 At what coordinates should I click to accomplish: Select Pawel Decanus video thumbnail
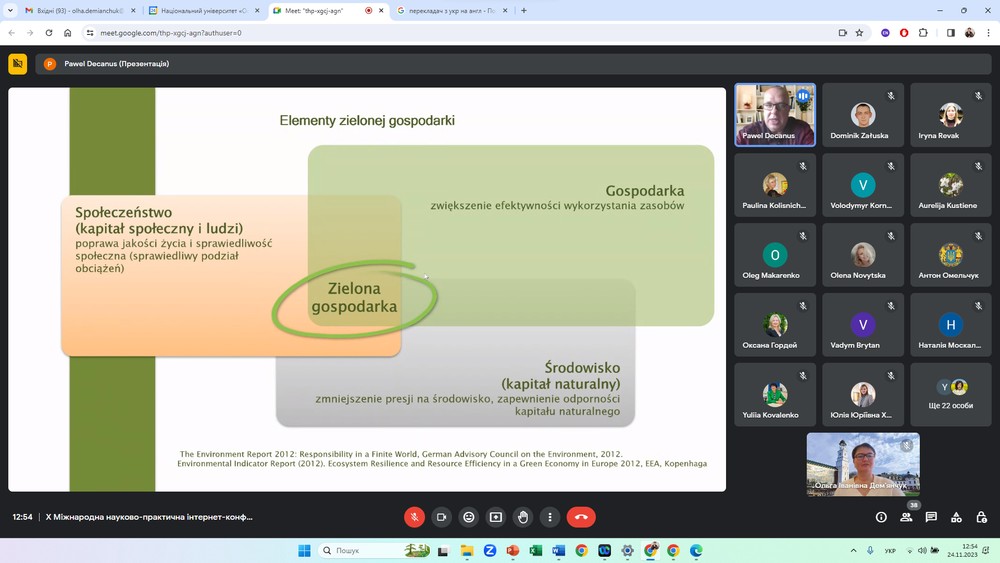775,114
